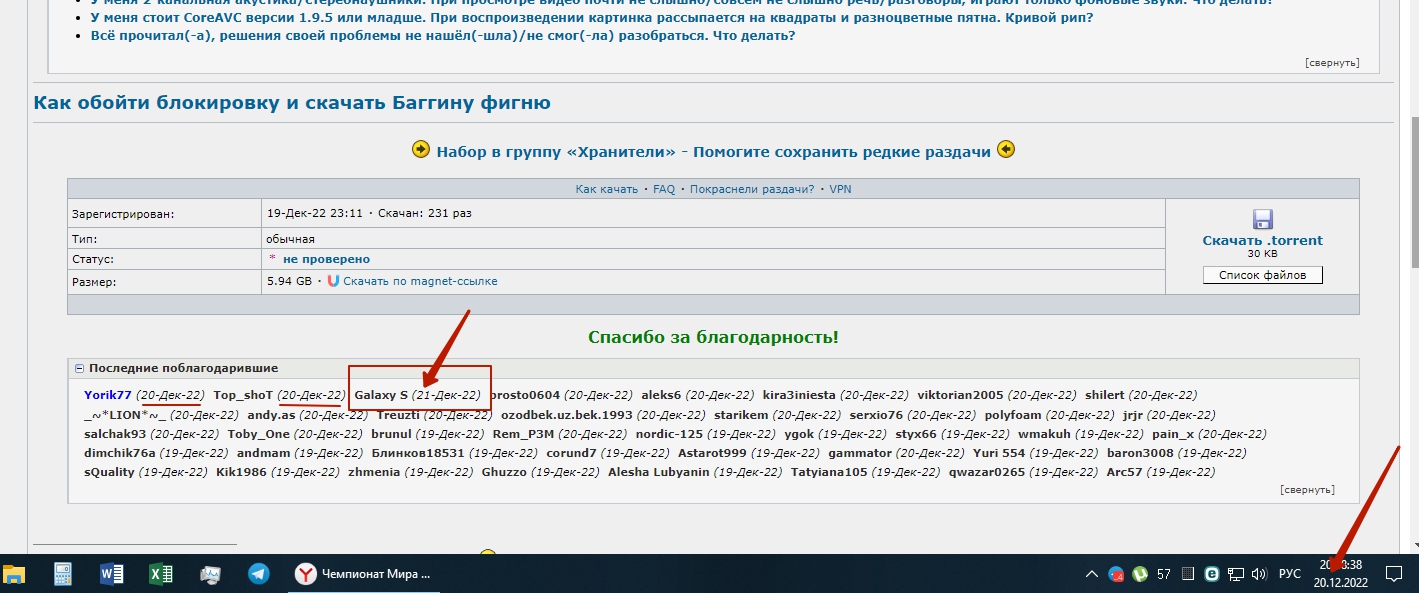Click the Список файлов button
The image size is (1419, 593).
(x=1262, y=275)
